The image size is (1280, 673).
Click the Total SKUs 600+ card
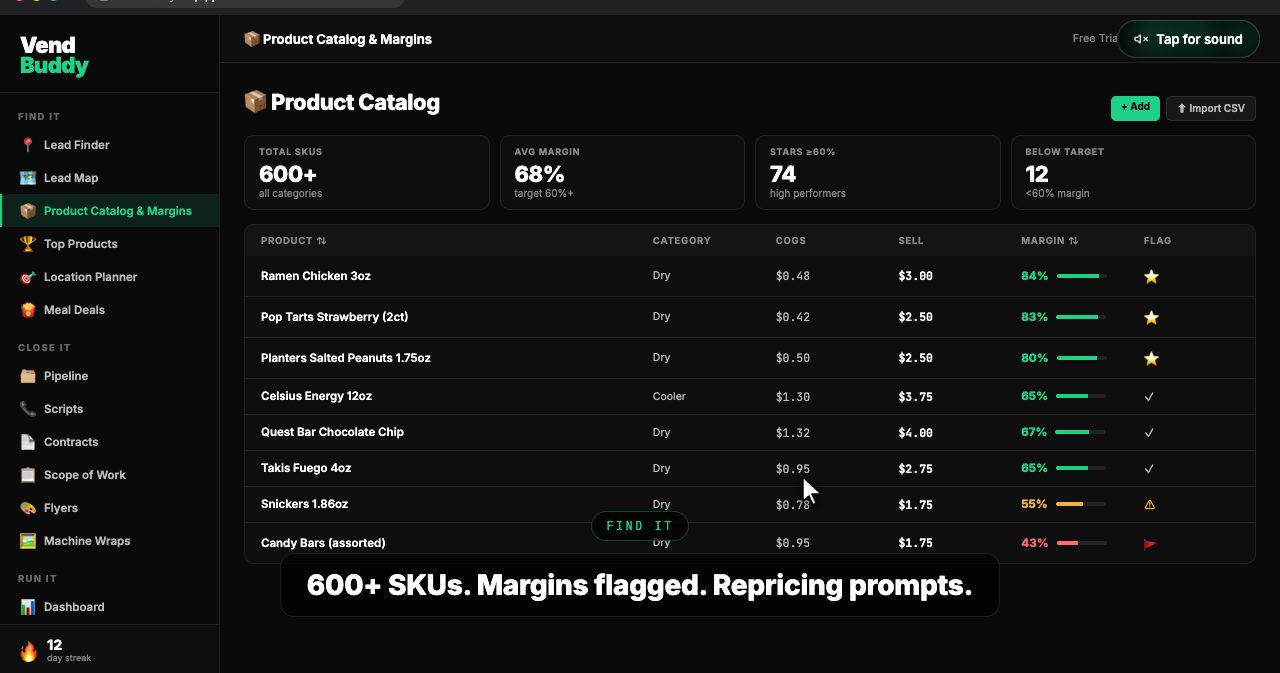367,173
